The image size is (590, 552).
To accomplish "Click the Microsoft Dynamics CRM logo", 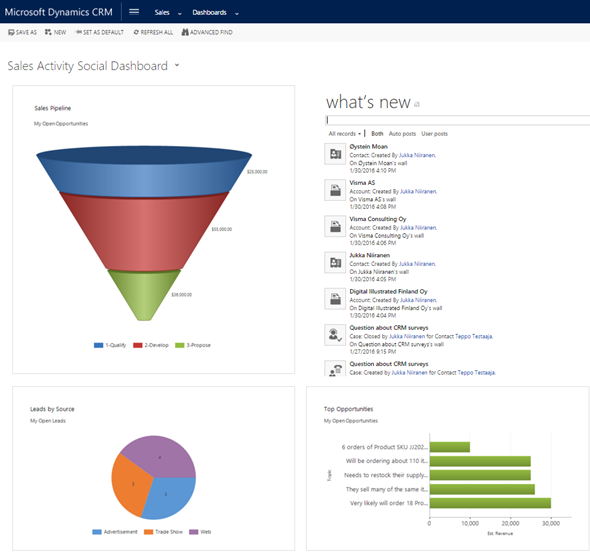I will (58, 12).
